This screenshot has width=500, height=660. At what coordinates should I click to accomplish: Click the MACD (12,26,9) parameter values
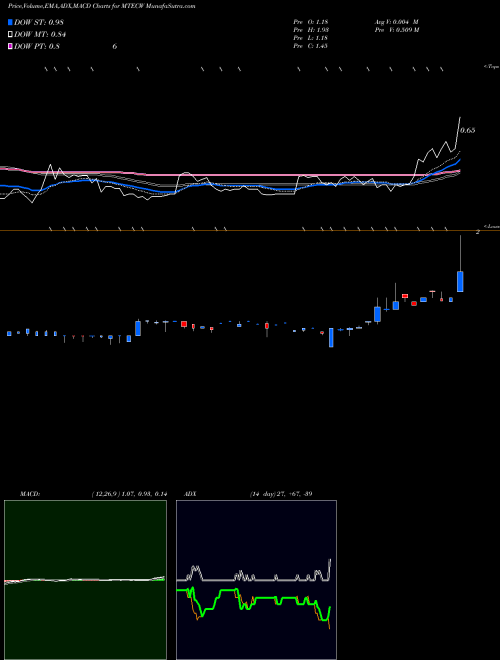pyautogui.click(x=129, y=494)
